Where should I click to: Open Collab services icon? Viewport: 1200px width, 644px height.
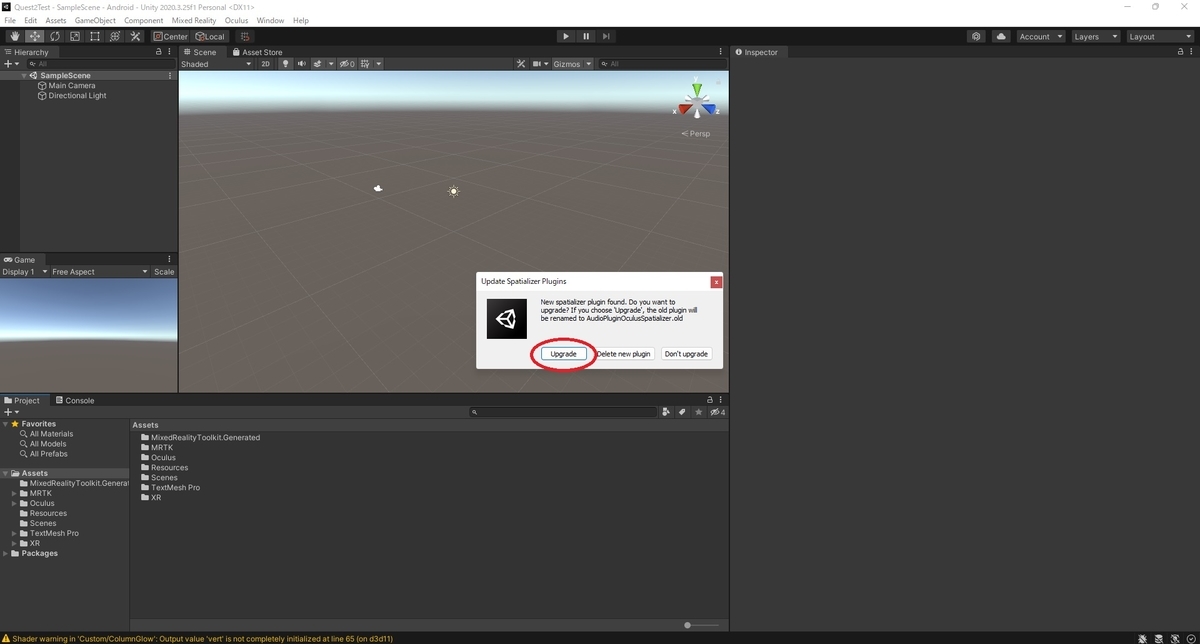[977, 37]
